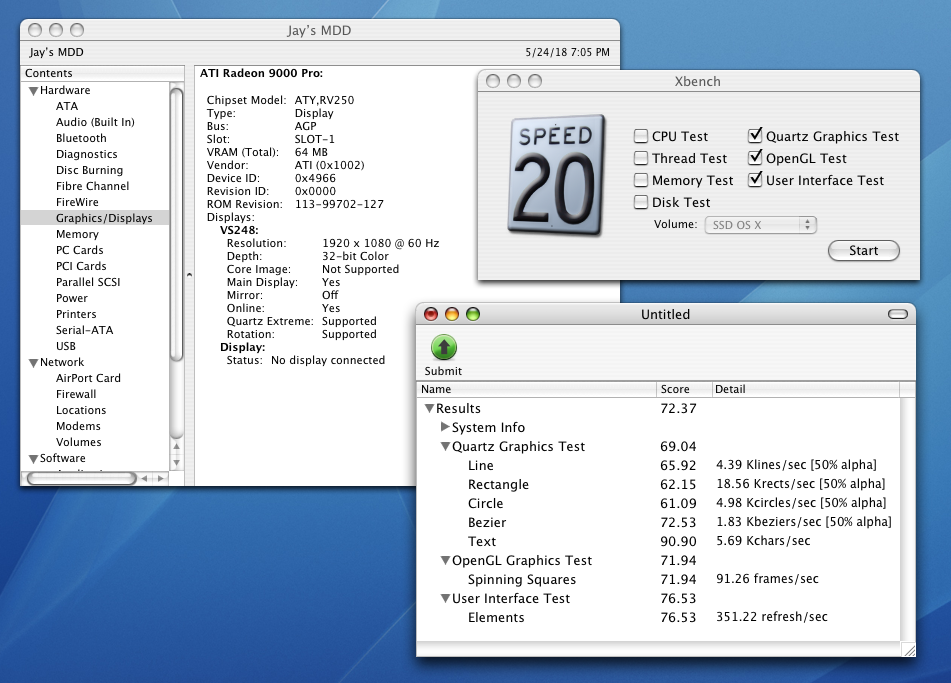Viewport: 951px width, 683px height.
Task: Collapse the Hardware section in Contents
Action: [33, 91]
